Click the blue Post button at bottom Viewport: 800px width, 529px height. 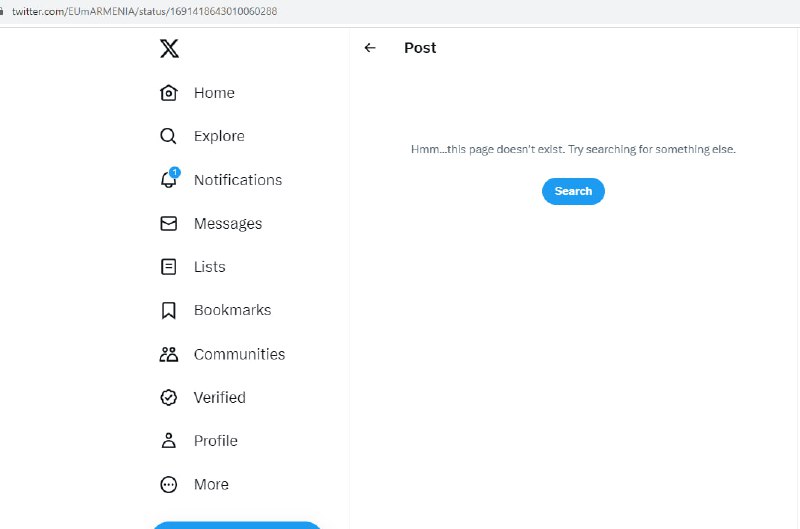click(x=237, y=525)
